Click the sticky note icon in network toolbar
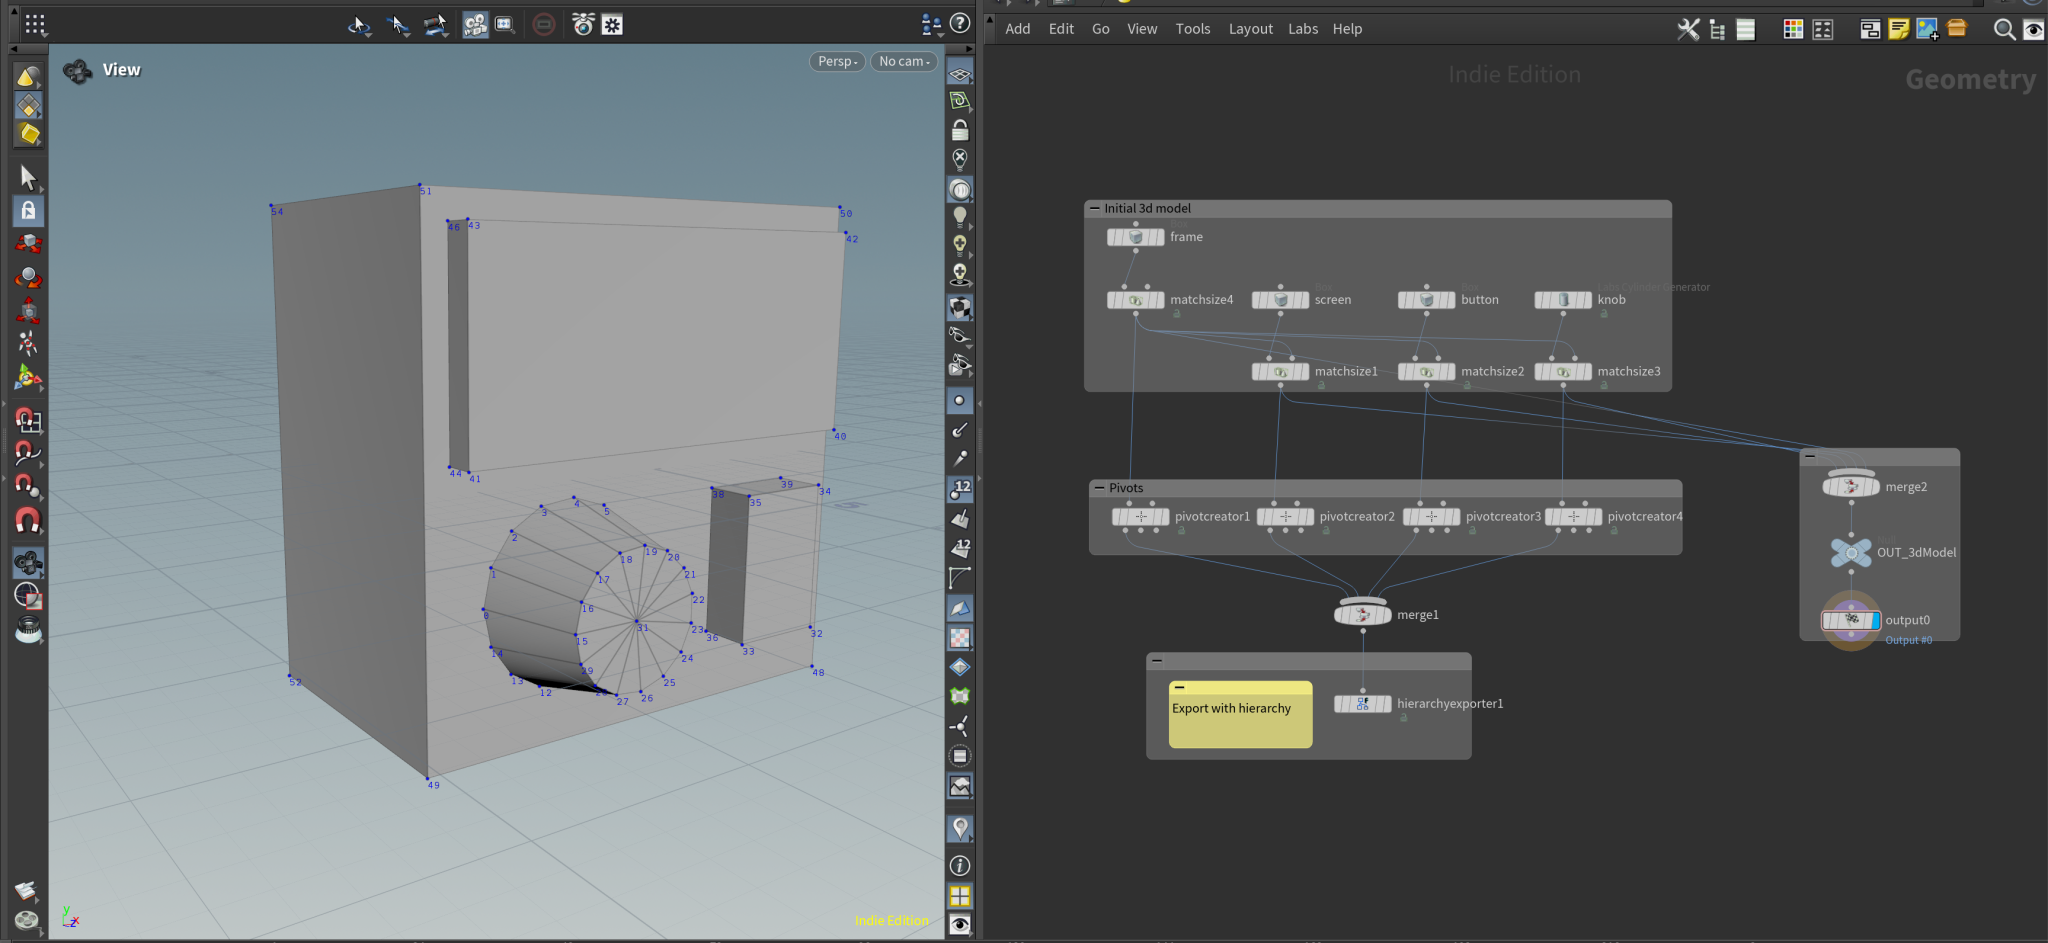The height and width of the screenshot is (943, 2048). click(x=1898, y=29)
